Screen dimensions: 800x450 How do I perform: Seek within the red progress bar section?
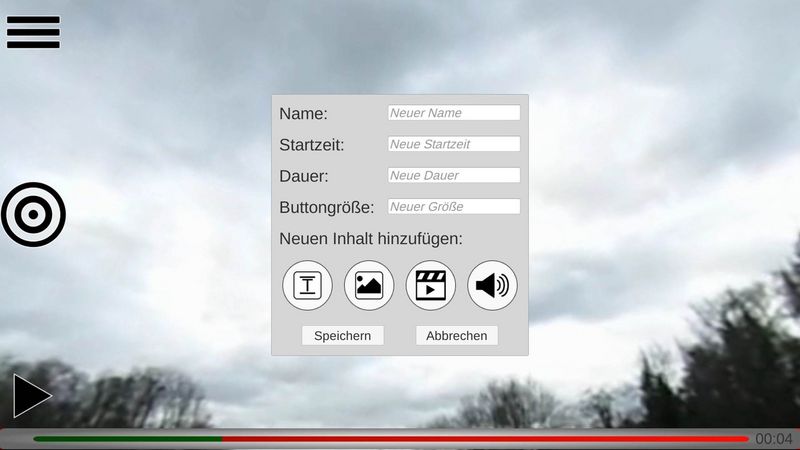pyautogui.click(x=485, y=439)
